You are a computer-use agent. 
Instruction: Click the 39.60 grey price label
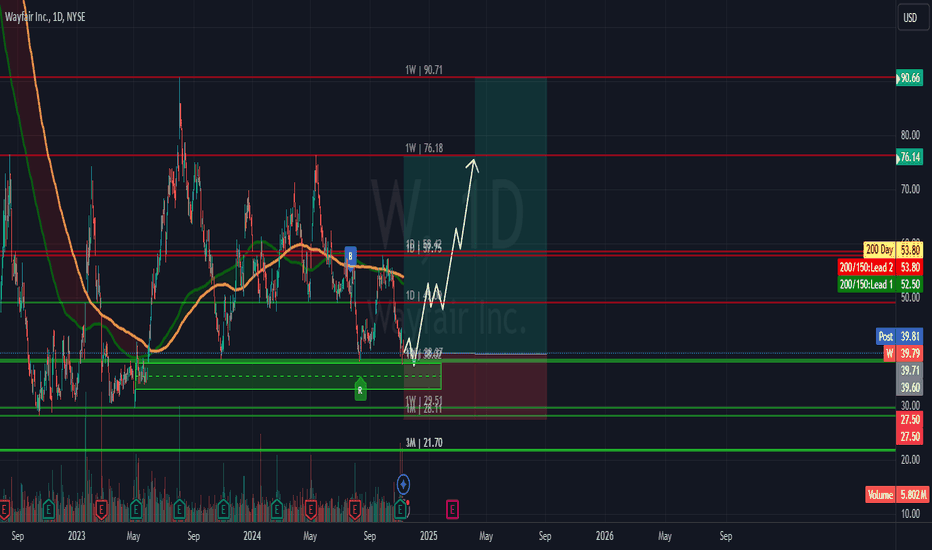coord(909,388)
